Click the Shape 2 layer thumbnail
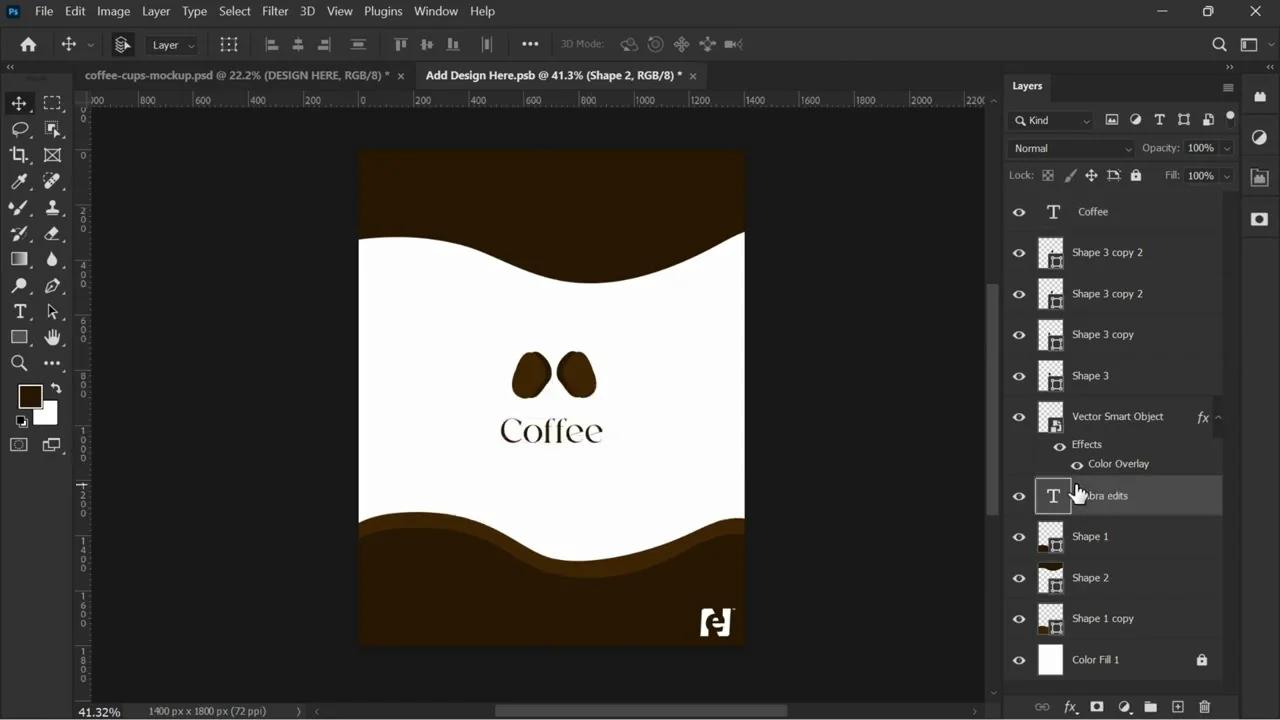 [x=1051, y=578]
